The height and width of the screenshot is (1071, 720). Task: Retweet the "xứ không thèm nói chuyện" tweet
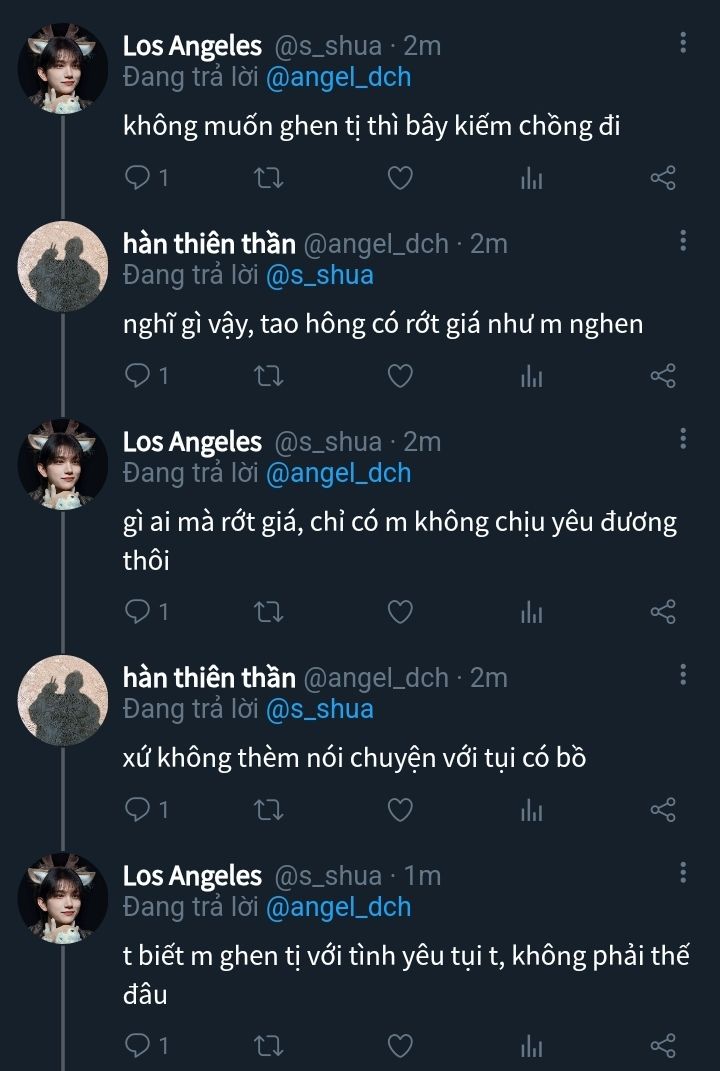click(x=269, y=809)
